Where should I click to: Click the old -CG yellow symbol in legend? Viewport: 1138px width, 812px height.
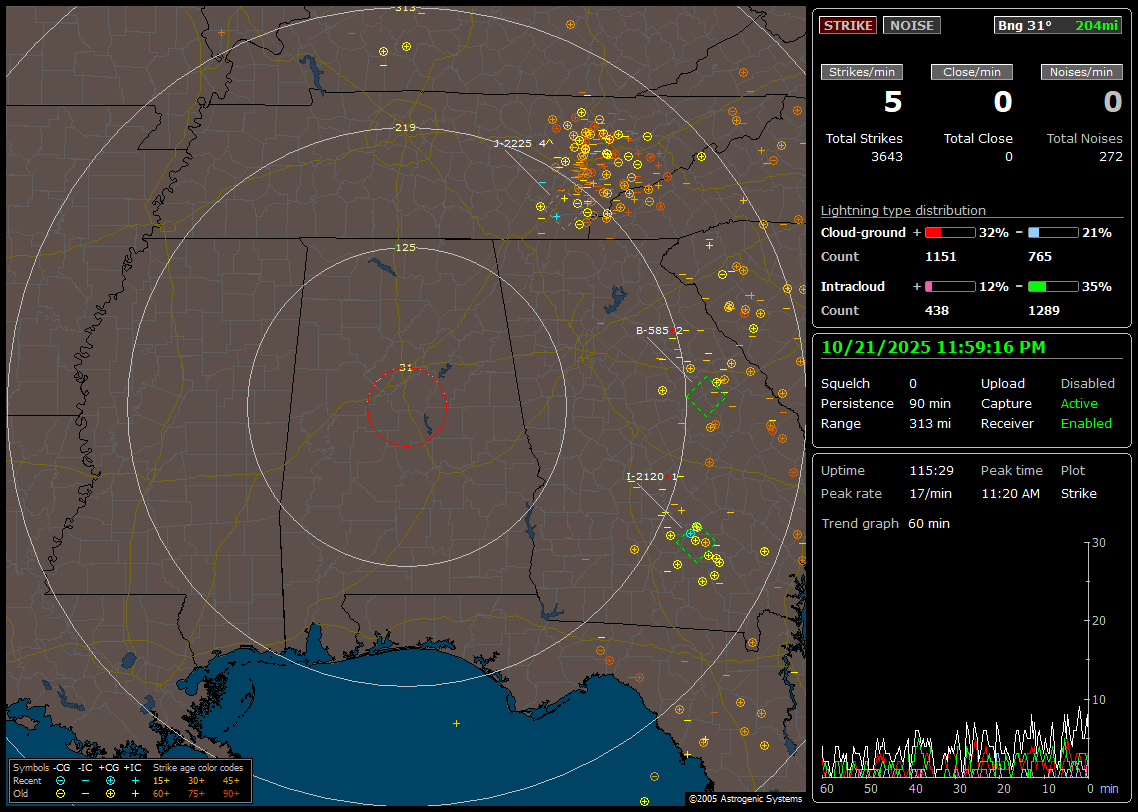click(60, 793)
